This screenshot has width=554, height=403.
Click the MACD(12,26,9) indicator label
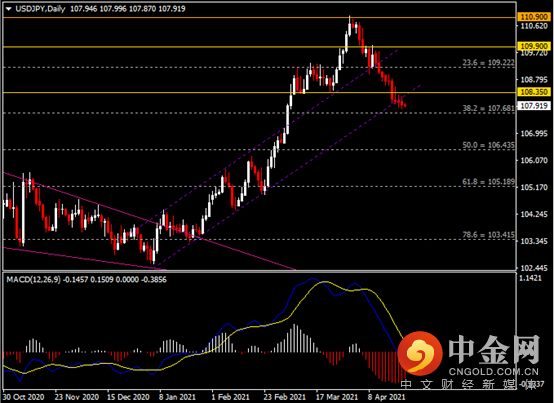pyautogui.click(x=34, y=280)
